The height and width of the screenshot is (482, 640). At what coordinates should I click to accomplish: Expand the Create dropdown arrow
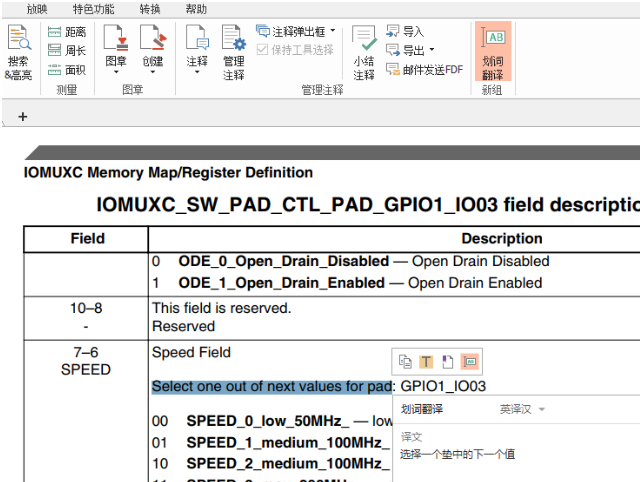[153, 72]
